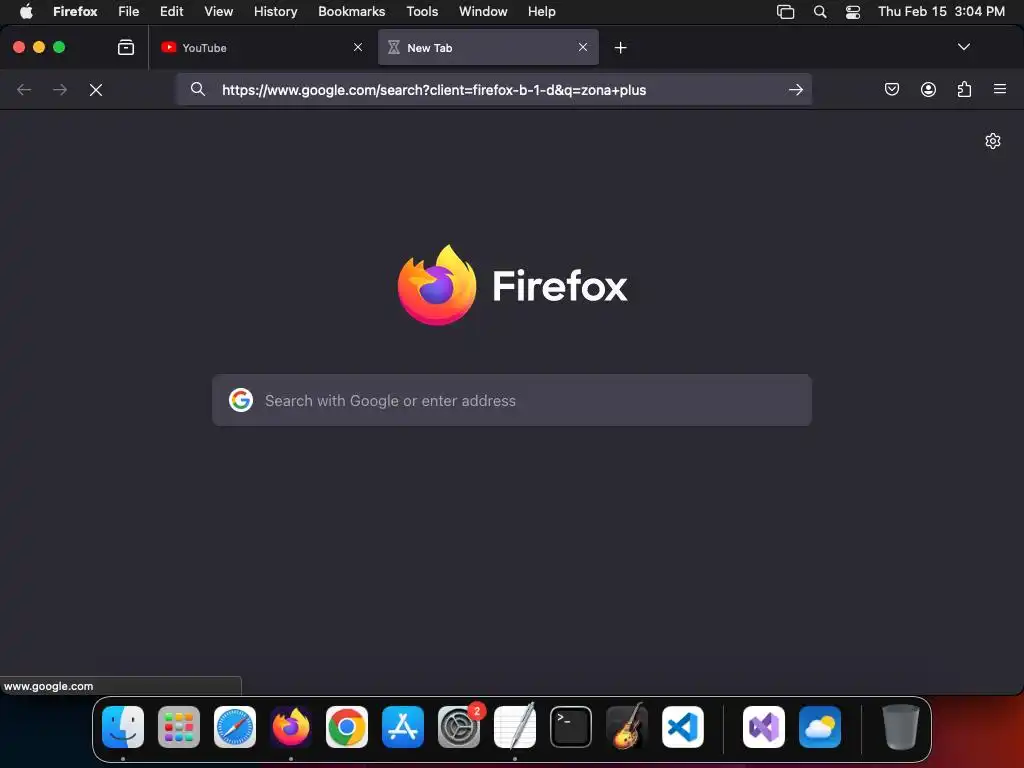This screenshot has height=768, width=1024.
Task: Expand the list all tabs chevron
Action: (964, 47)
